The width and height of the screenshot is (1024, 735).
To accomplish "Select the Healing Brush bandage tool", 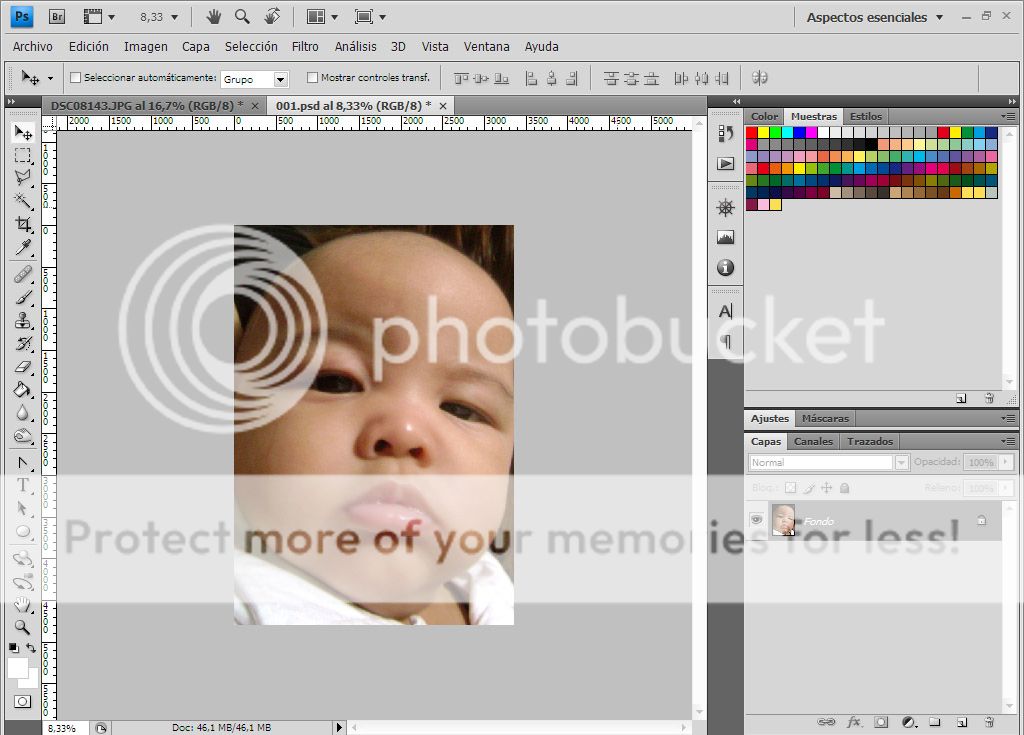I will (x=23, y=274).
